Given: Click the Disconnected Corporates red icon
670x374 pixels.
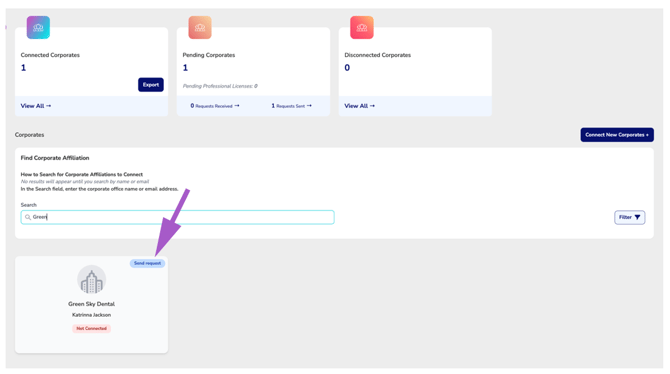Looking at the screenshot, I should [362, 27].
